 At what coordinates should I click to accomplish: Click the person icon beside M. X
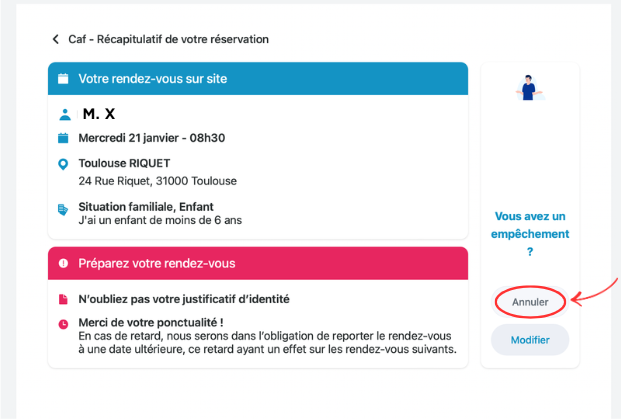click(63, 115)
